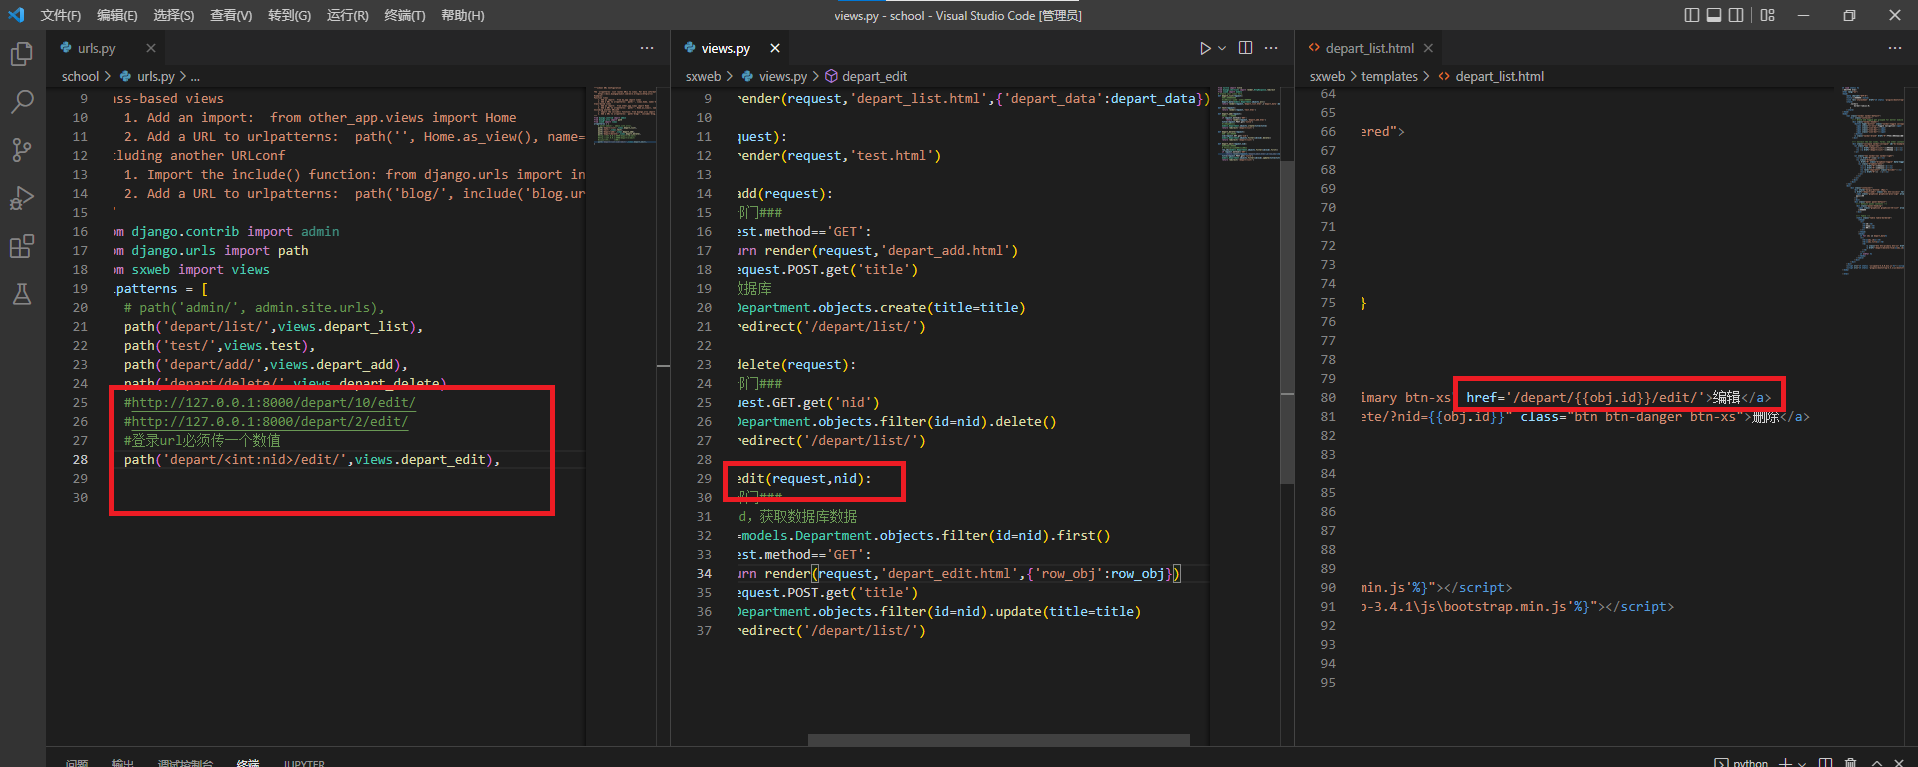Screen dimensions: 1918x767
Task: Open the Testing flask view
Action: point(22,294)
